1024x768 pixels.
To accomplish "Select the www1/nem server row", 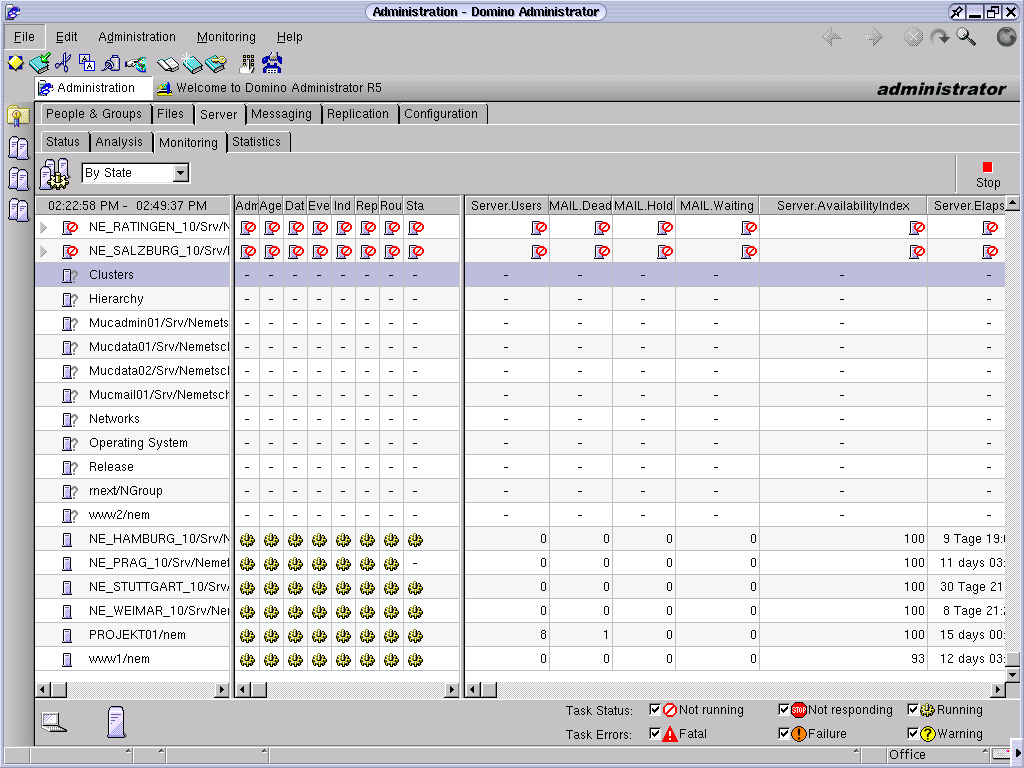I will [x=133, y=660].
